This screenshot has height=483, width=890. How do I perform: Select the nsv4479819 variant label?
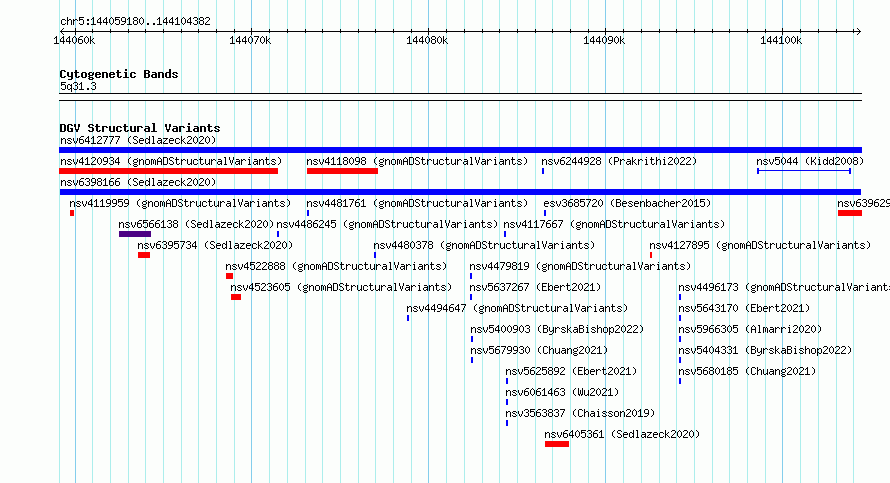coord(580,266)
